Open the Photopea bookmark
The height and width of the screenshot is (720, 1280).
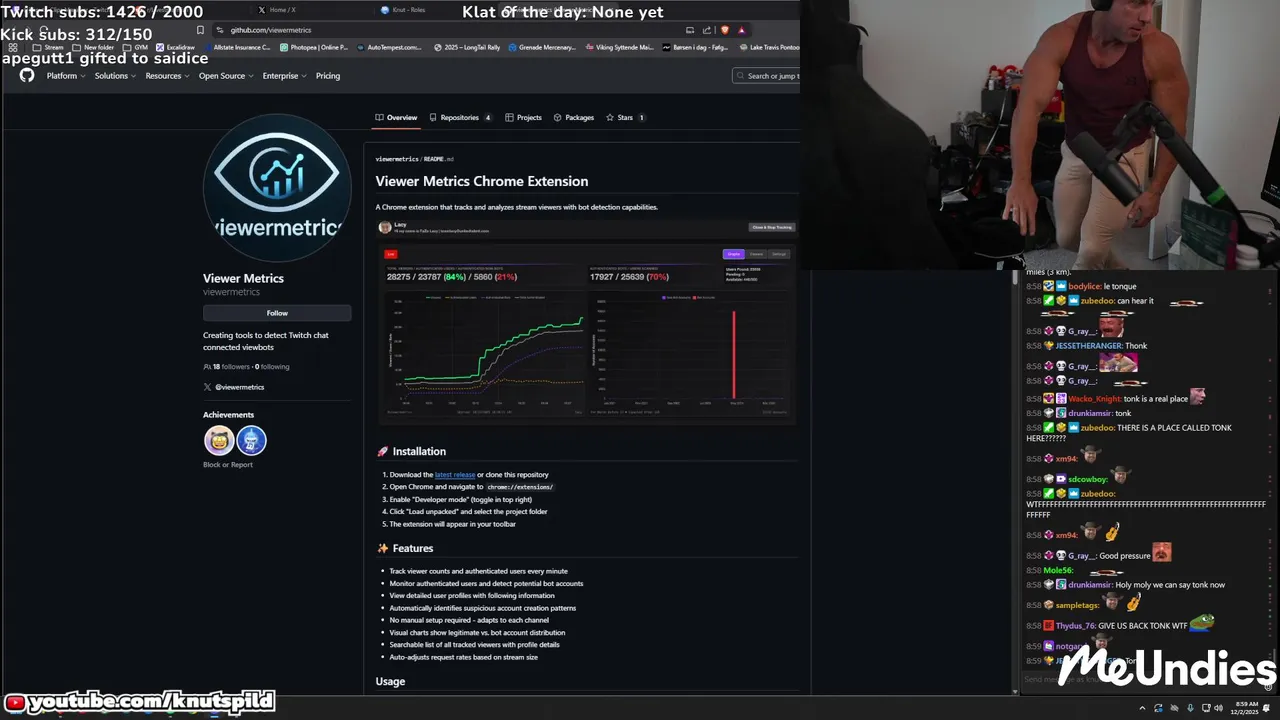point(314,47)
